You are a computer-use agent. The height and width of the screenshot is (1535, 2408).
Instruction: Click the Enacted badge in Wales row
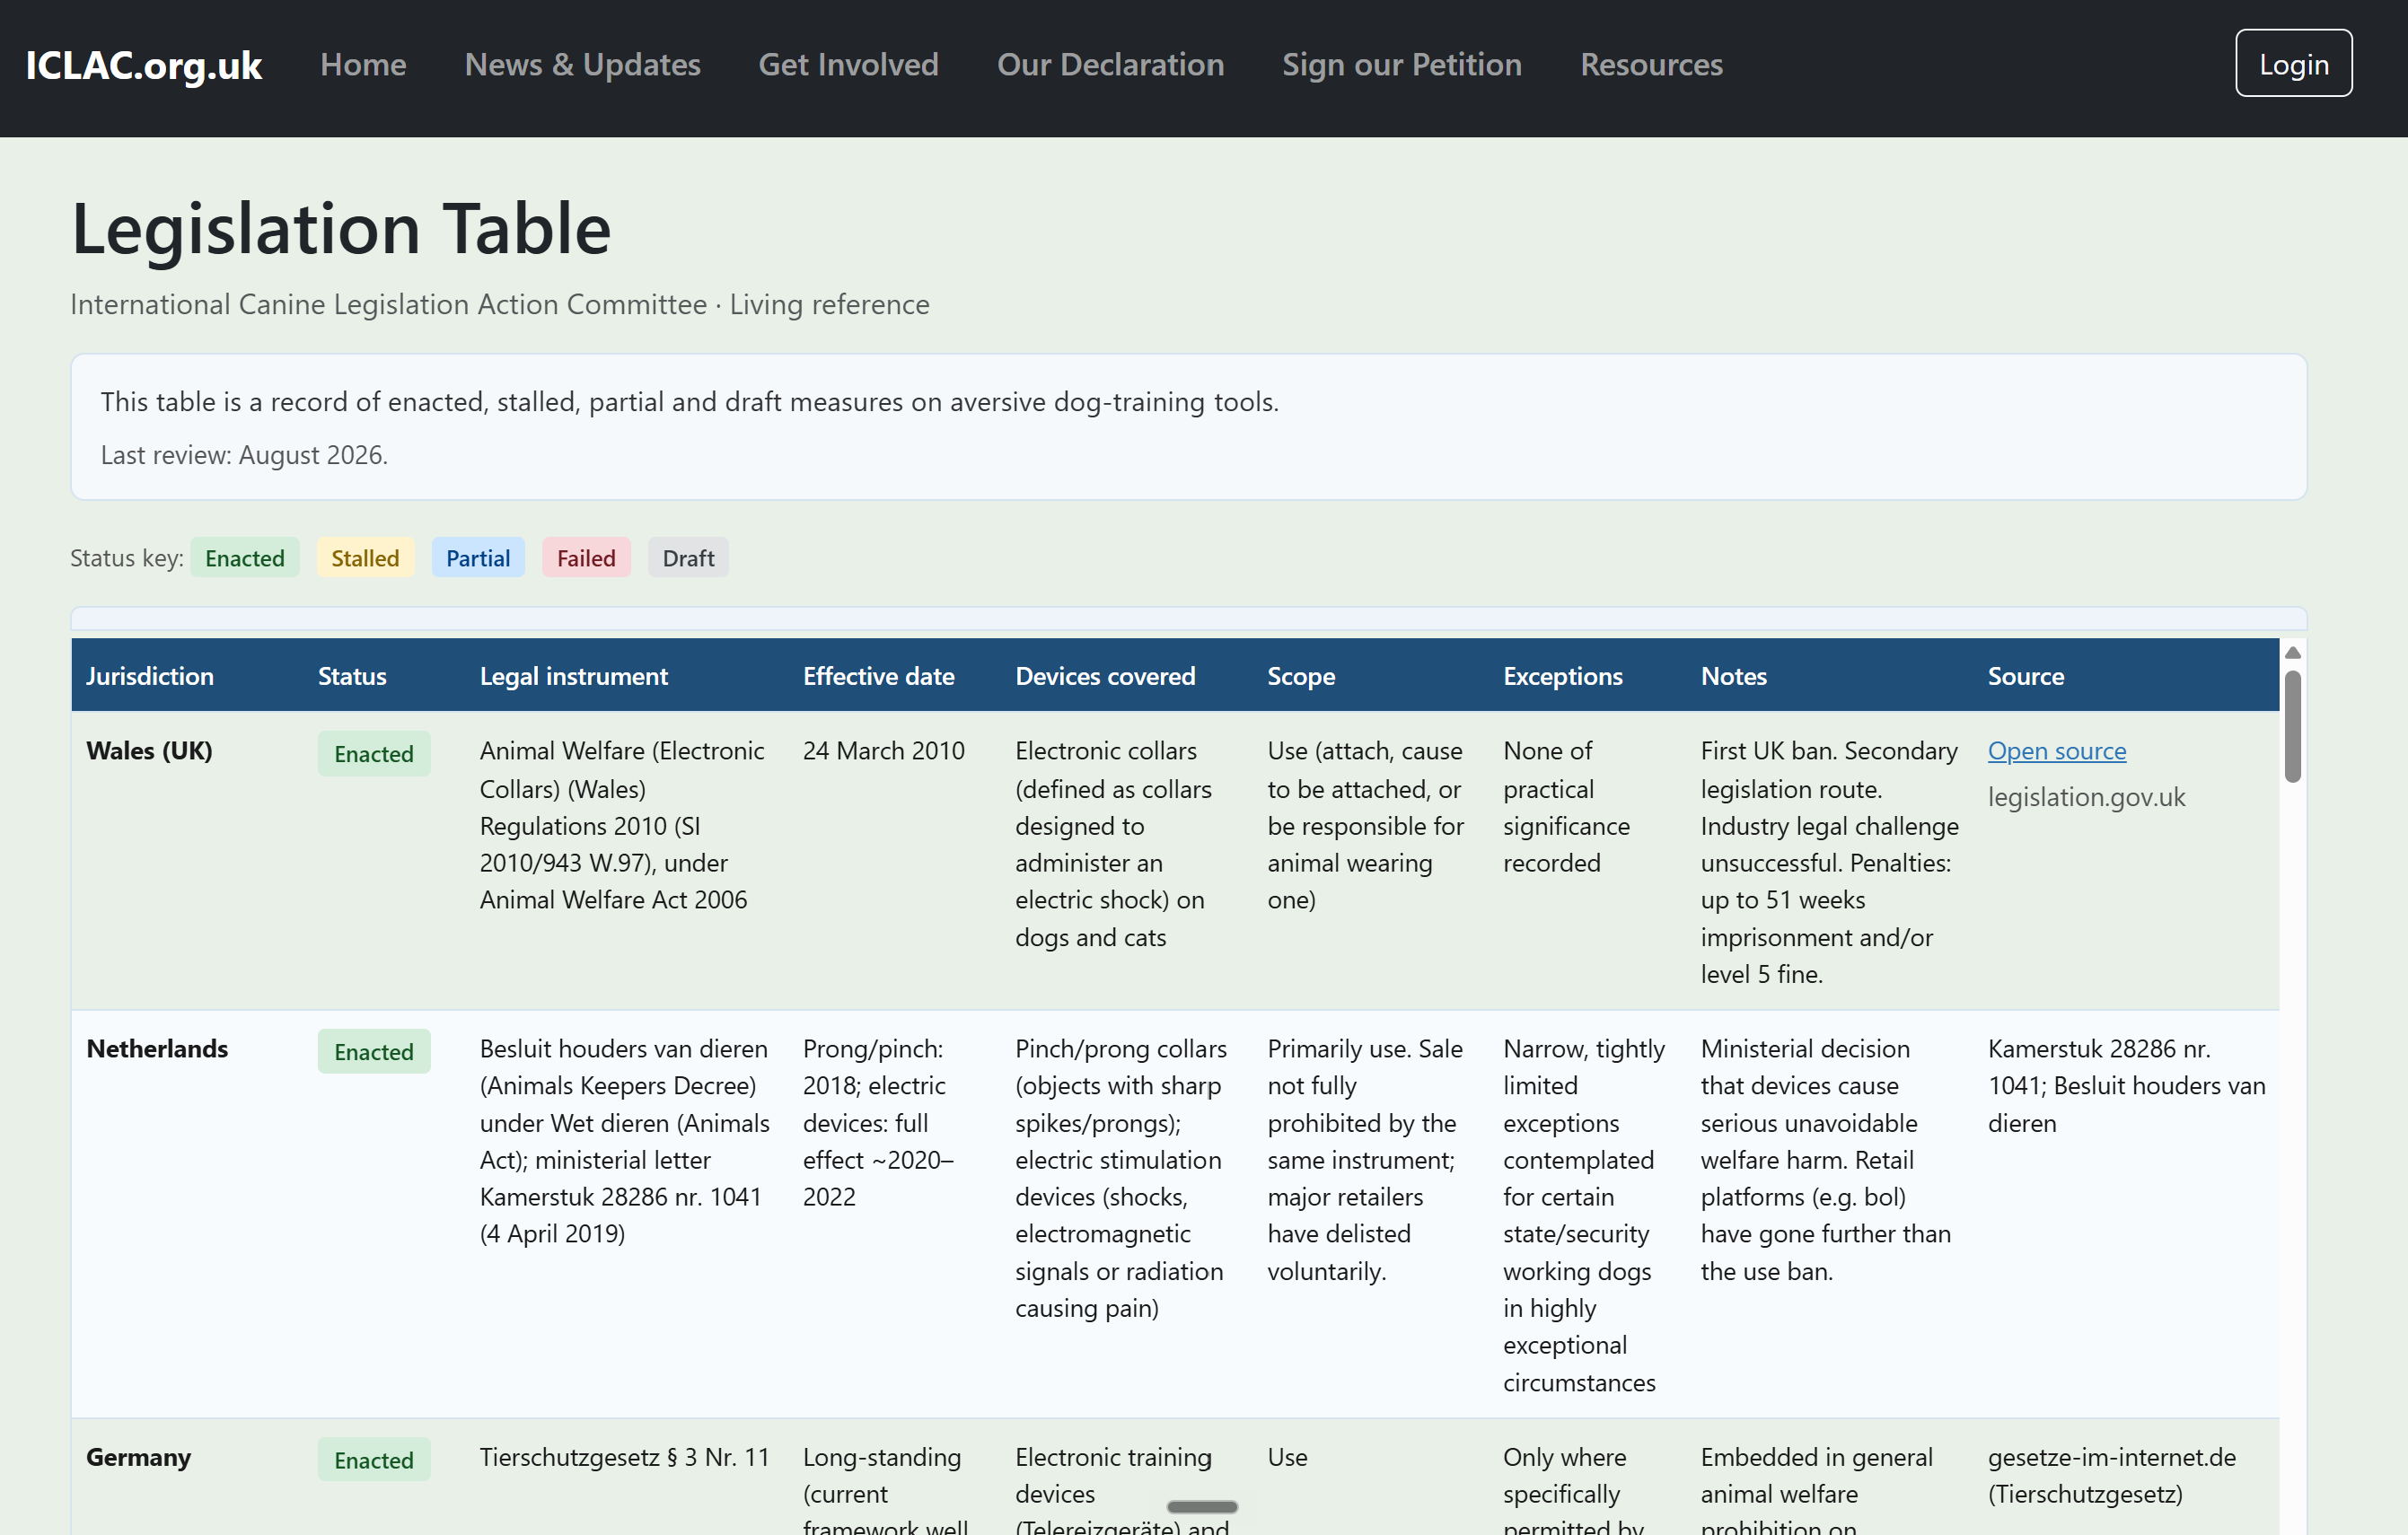(x=374, y=754)
